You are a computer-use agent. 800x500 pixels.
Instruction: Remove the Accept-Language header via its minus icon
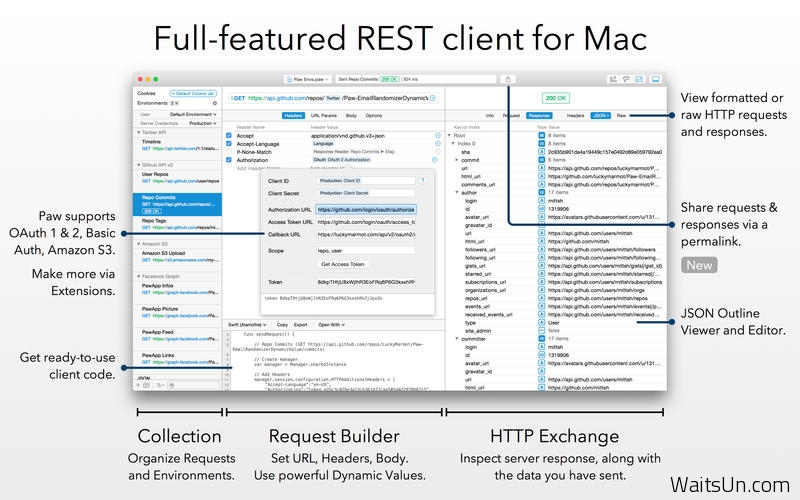click(x=438, y=144)
